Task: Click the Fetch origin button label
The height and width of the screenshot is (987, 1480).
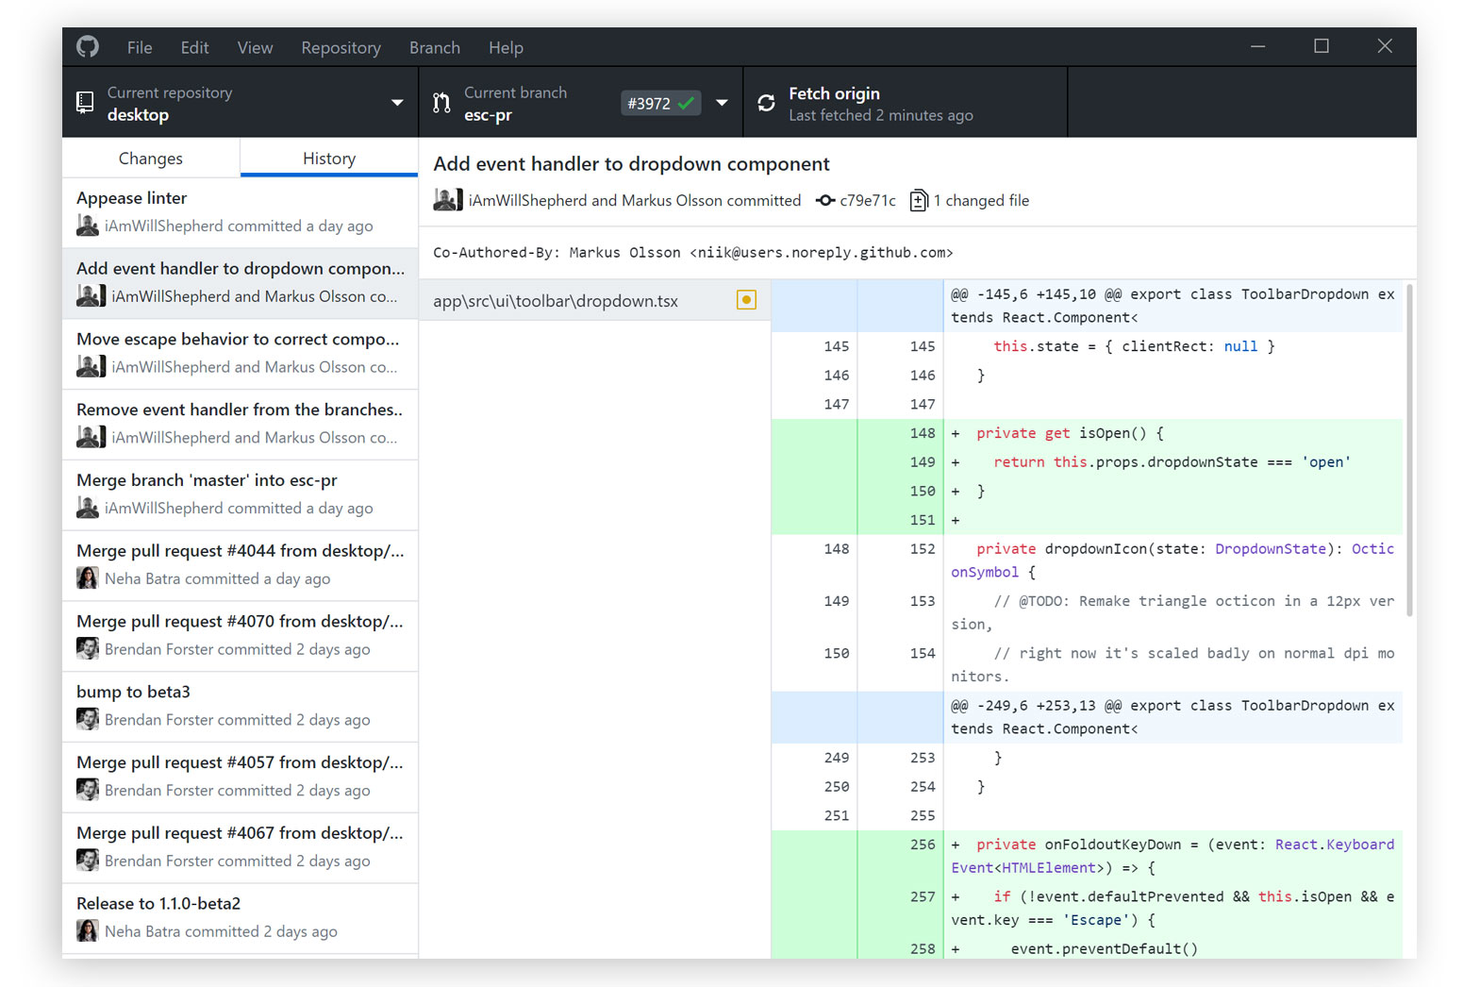Action: pyautogui.click(x=834, y=93)
